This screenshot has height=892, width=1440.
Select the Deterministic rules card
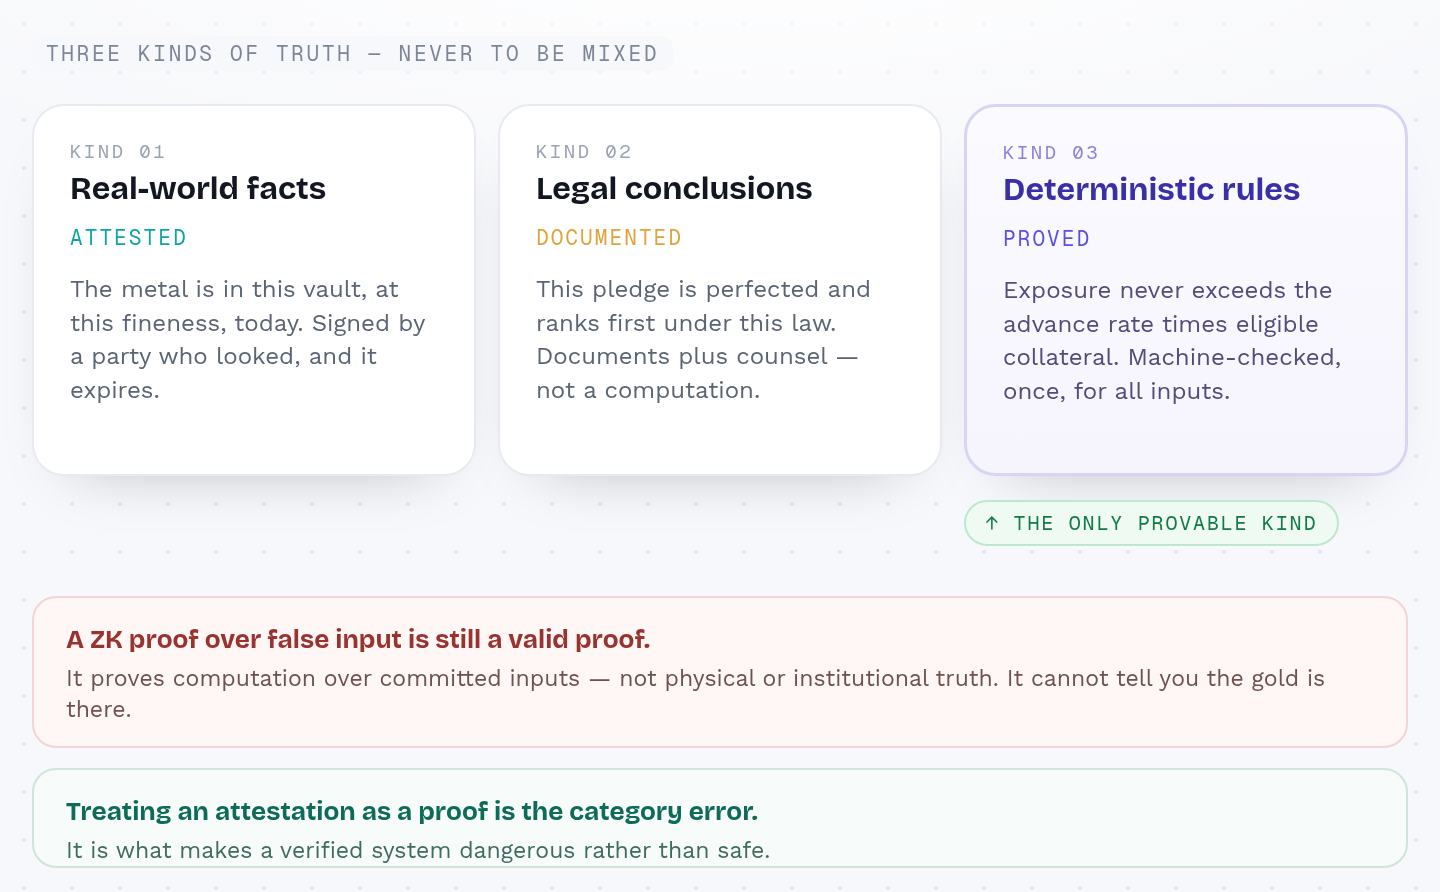click(1186, 290)
